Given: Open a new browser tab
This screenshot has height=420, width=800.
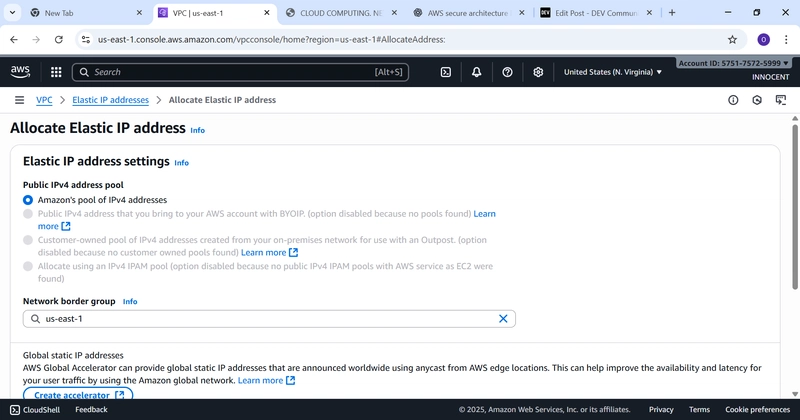Looking at the screenshot, I should point(672,13).
